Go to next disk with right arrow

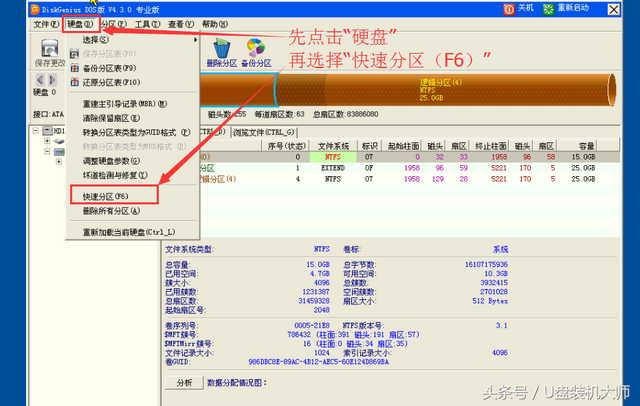point(52,79)
